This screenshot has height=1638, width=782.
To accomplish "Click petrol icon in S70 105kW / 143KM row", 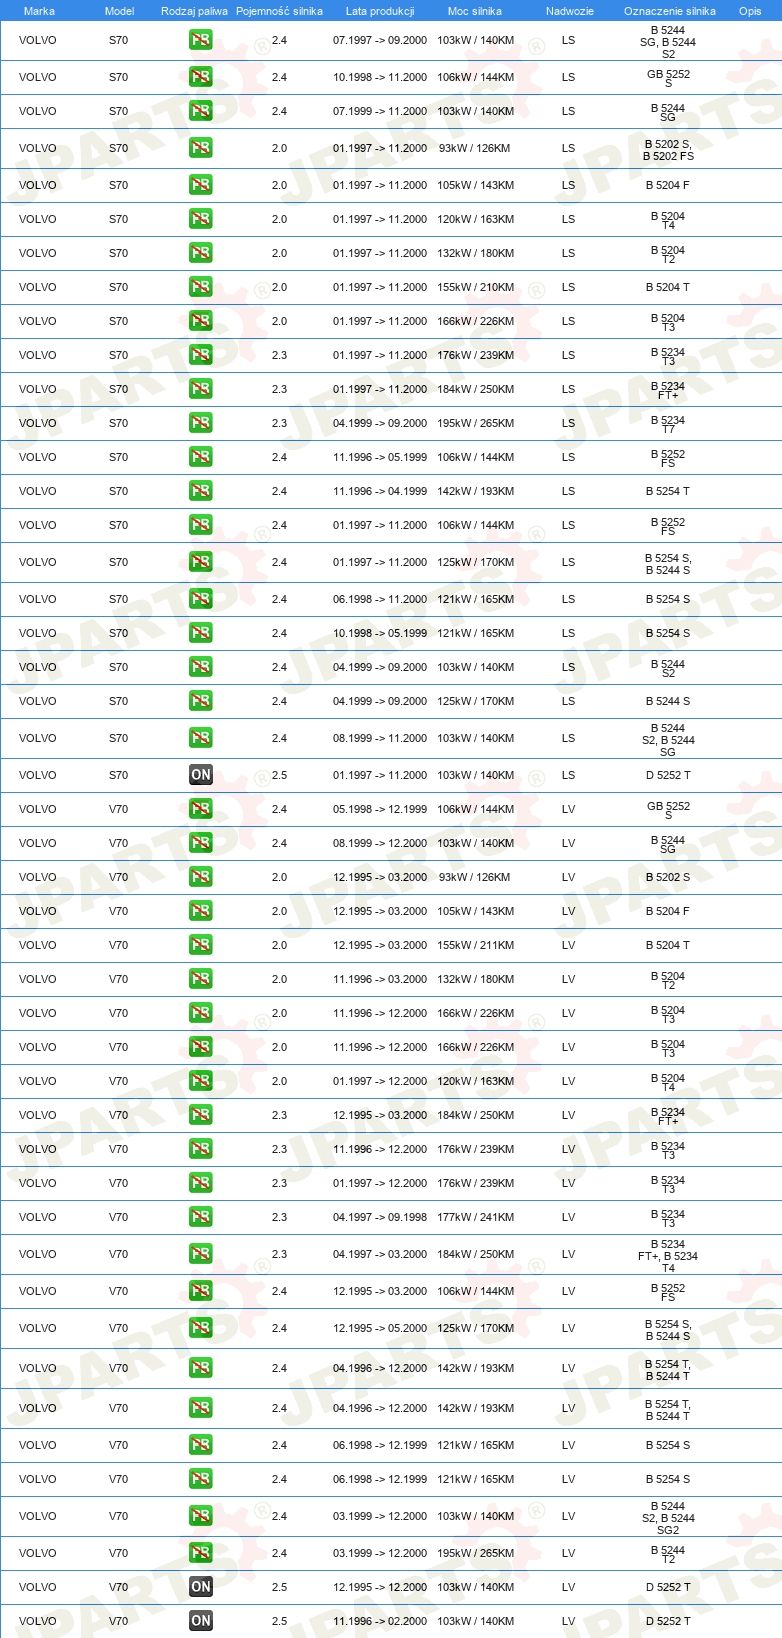I will [201, 185].
